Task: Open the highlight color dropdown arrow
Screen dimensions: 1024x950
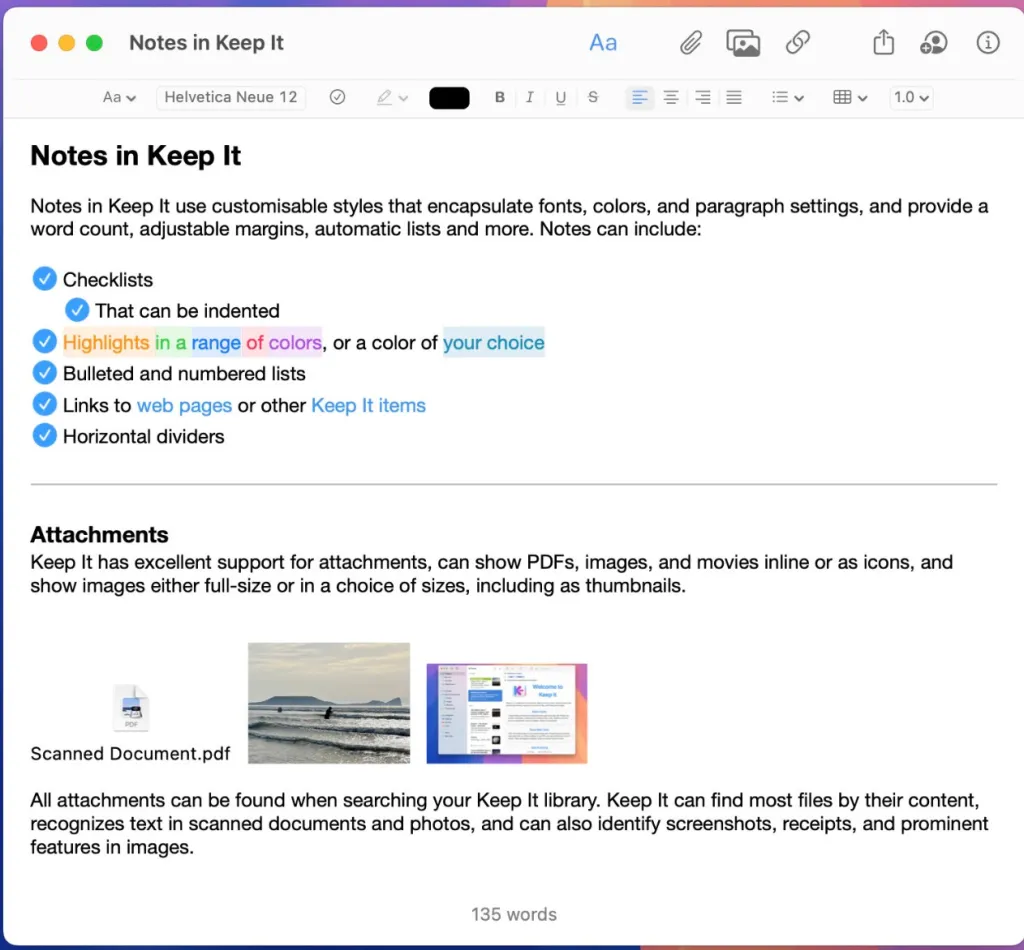Action: (x=404, y=98)
